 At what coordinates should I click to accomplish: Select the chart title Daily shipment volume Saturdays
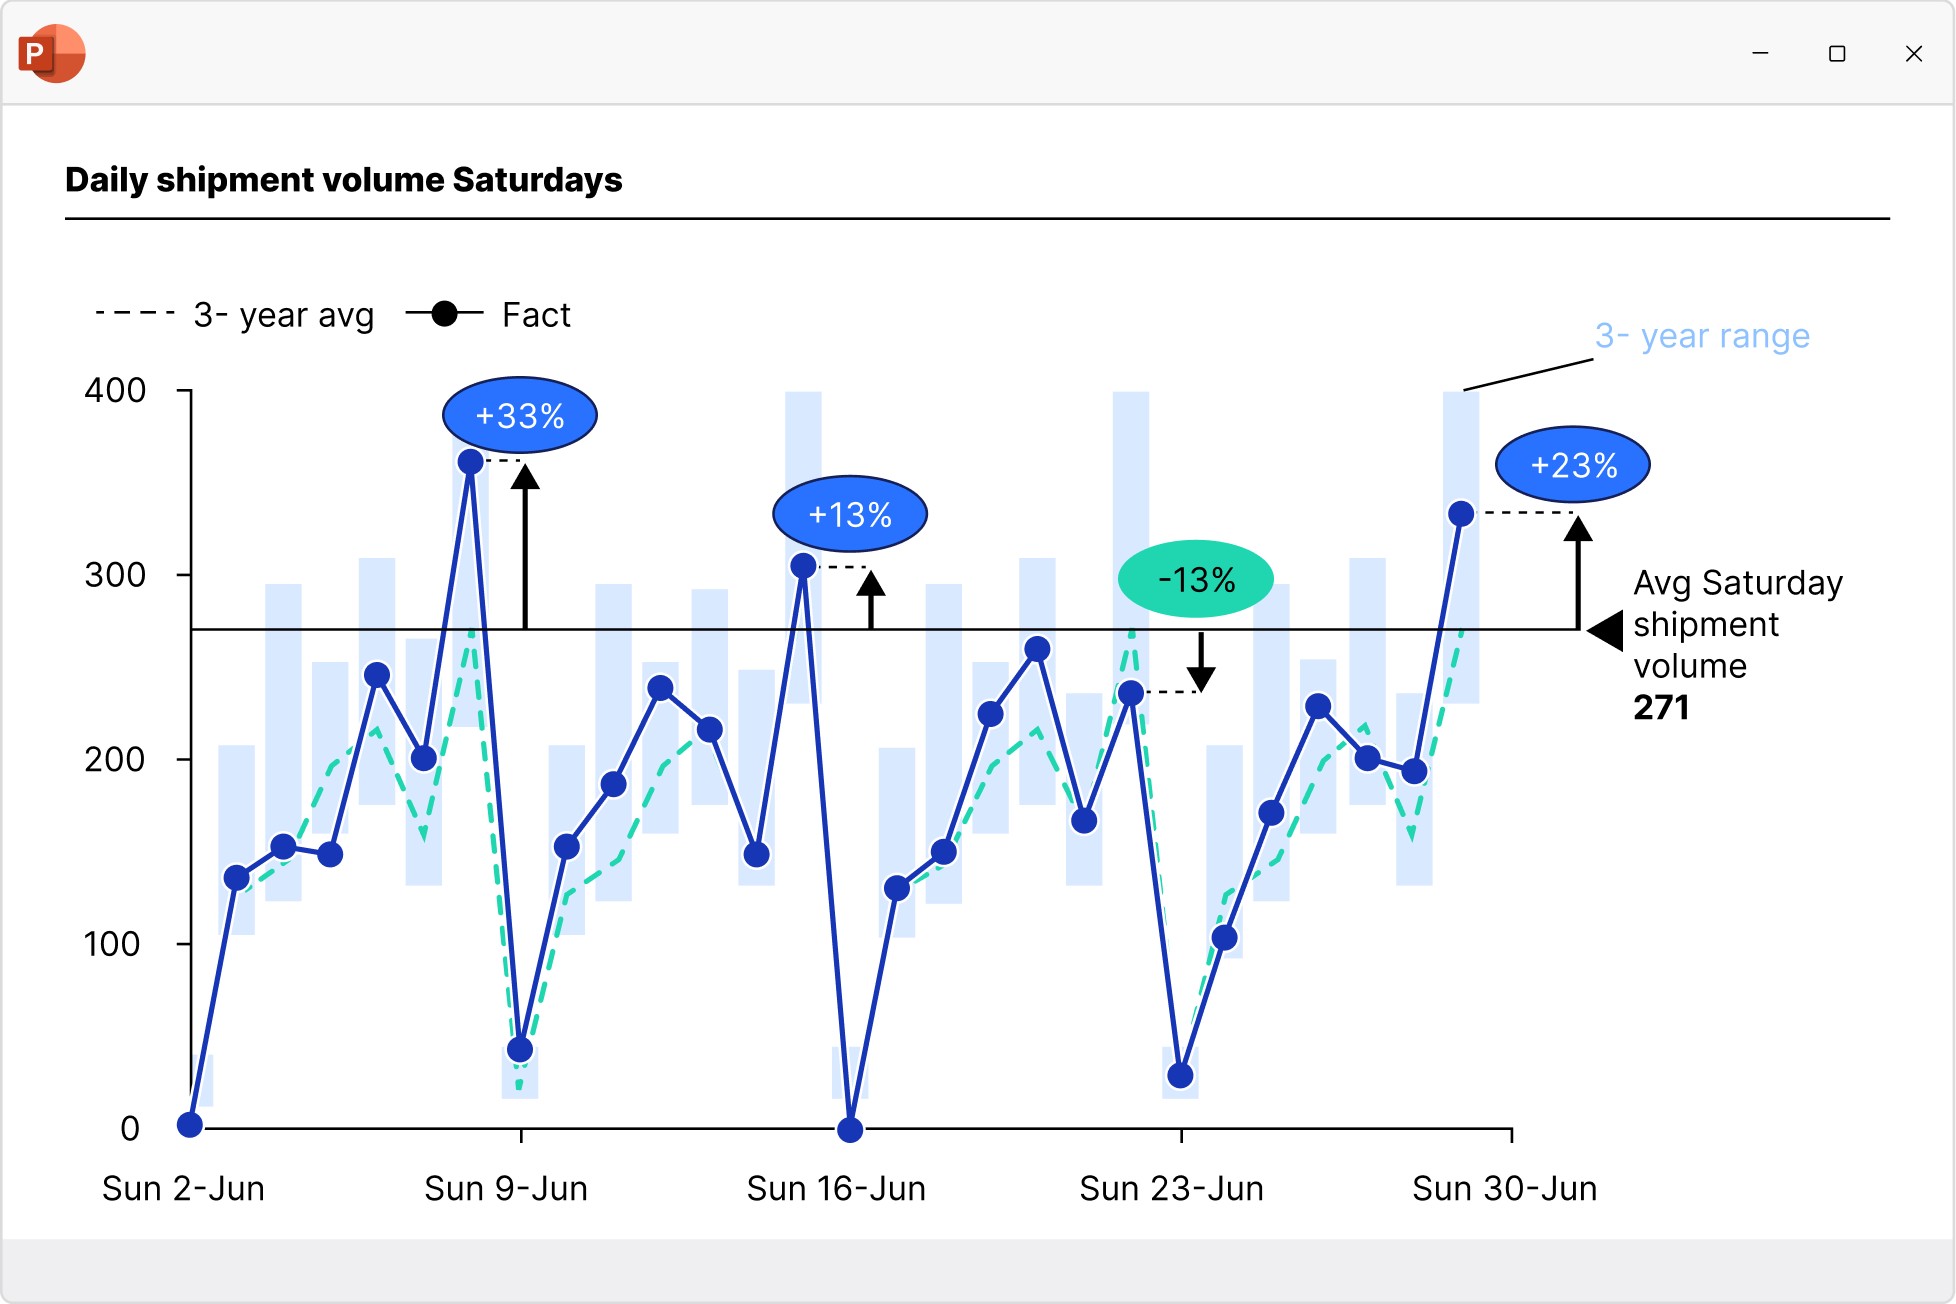(344, 180)
